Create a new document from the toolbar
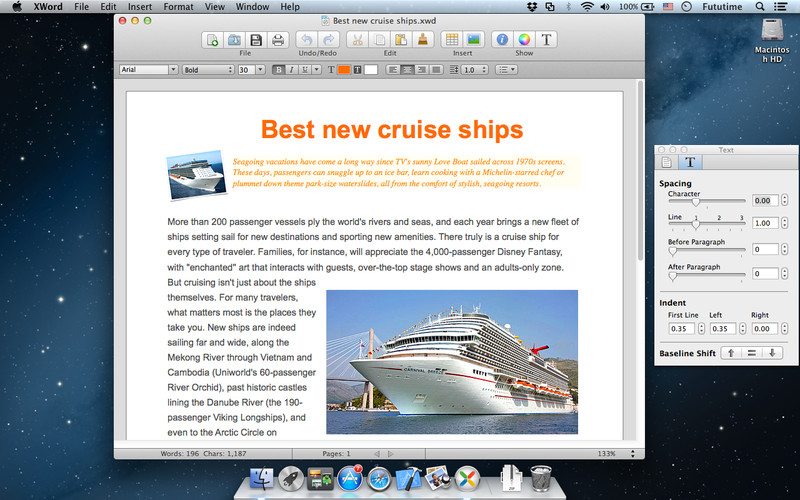This screenshot has height=500, width=800. [212, 40]
